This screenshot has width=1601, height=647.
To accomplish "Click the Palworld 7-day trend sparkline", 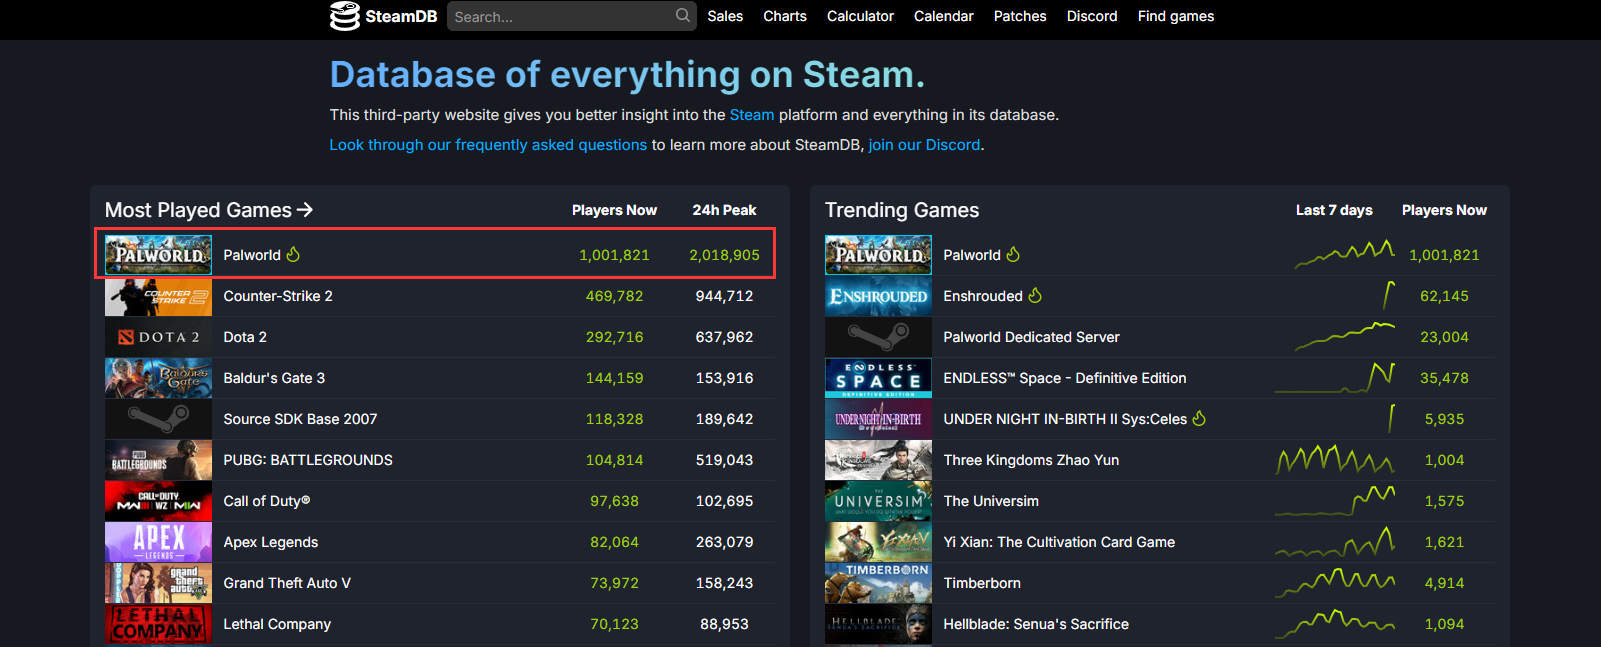I will point(1344,254).
